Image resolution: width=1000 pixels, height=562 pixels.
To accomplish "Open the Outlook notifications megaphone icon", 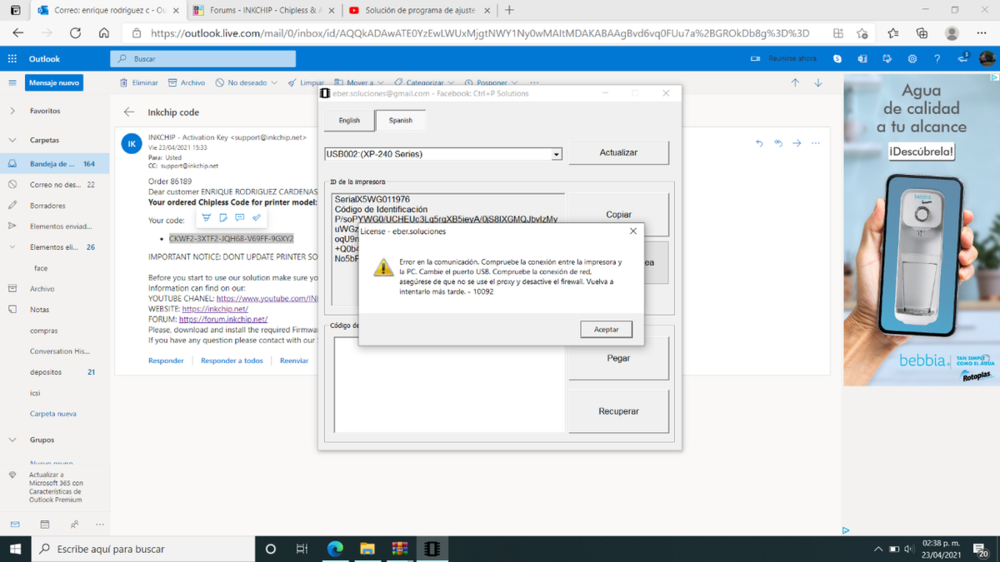I will pyautogui.click(x=963, y=58).
